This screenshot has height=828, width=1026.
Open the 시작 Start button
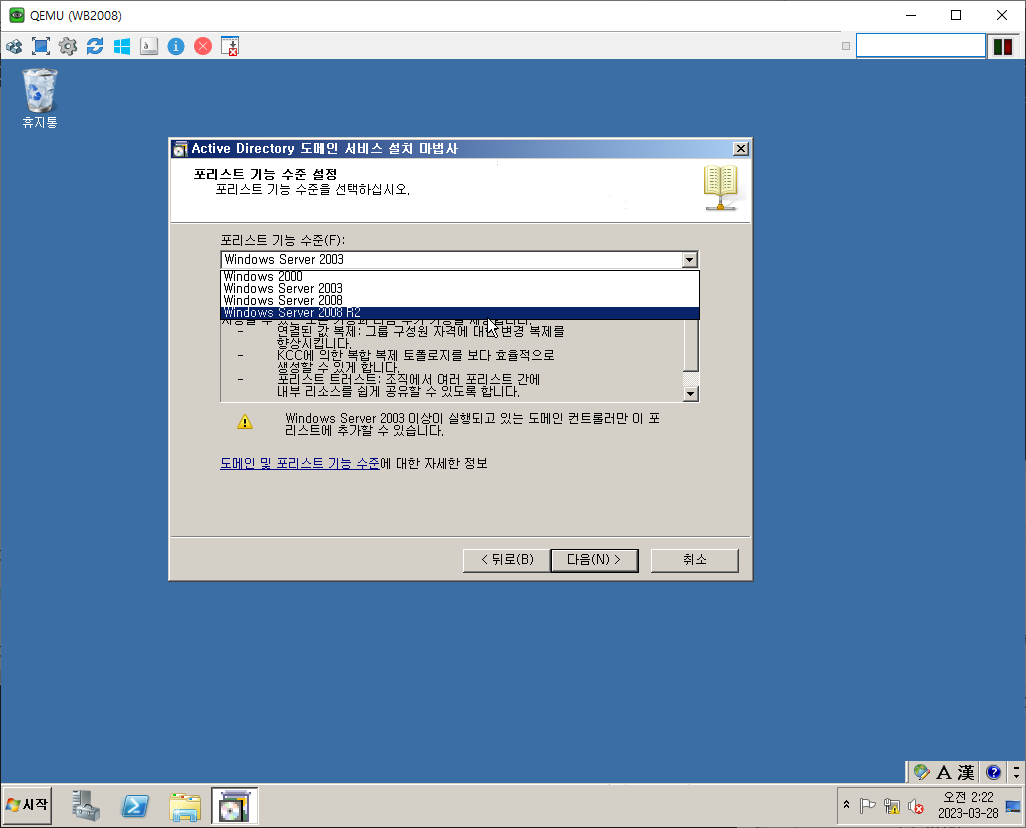(x=27, y=804)
